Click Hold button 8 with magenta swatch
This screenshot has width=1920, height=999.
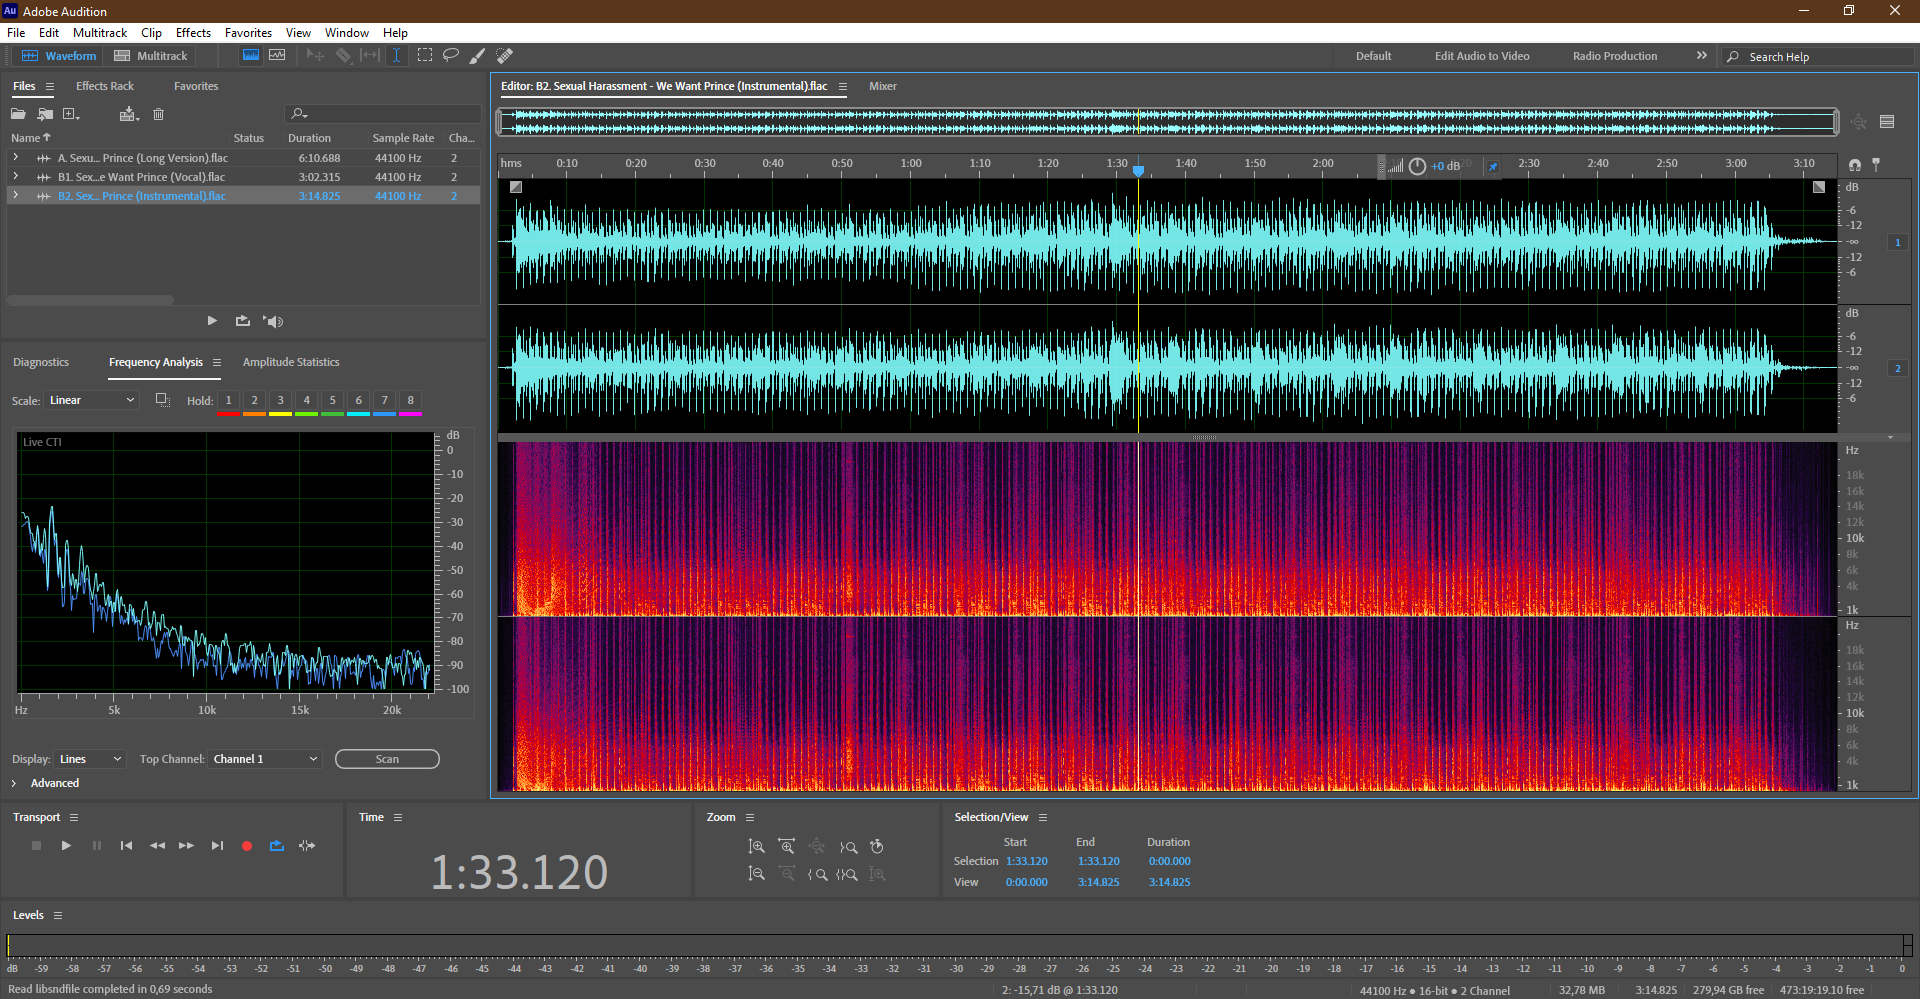click(x=410, y=402)
